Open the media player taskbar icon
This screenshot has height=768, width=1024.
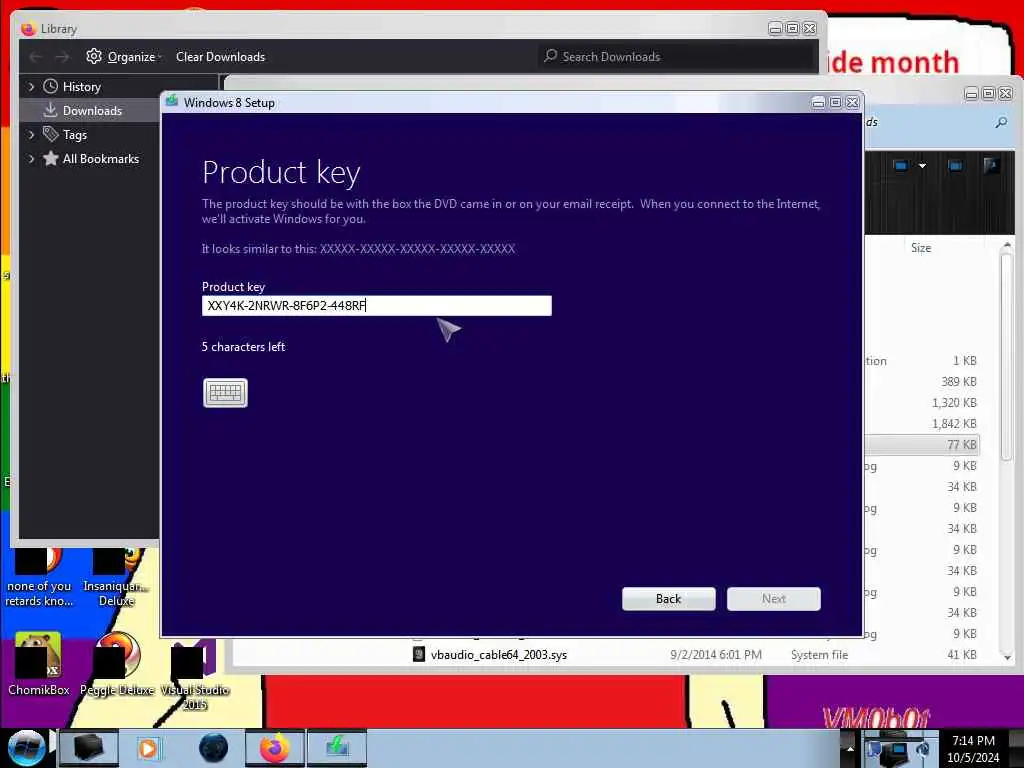coord(148,748)
